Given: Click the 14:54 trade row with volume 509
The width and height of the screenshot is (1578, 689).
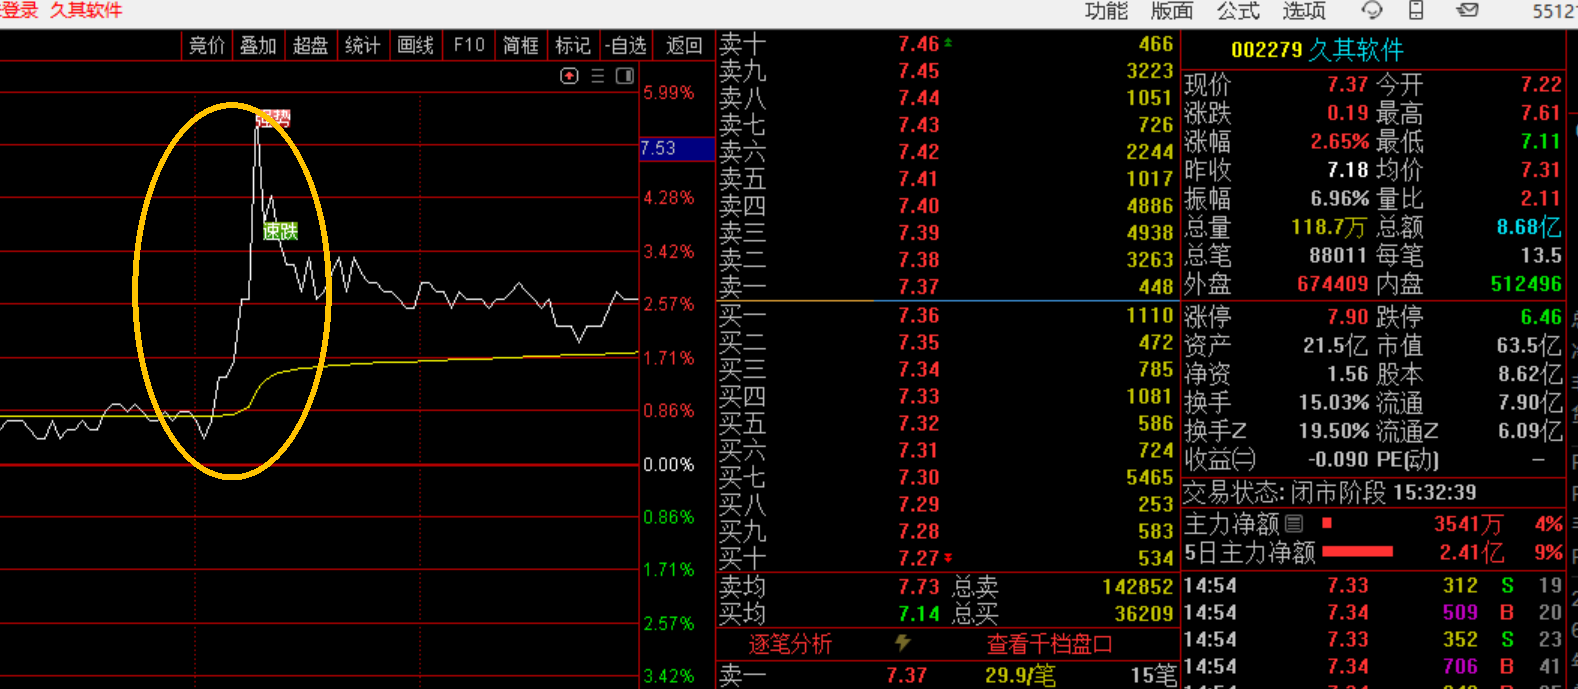Looking at the screenshot, I should point(1372,612).
